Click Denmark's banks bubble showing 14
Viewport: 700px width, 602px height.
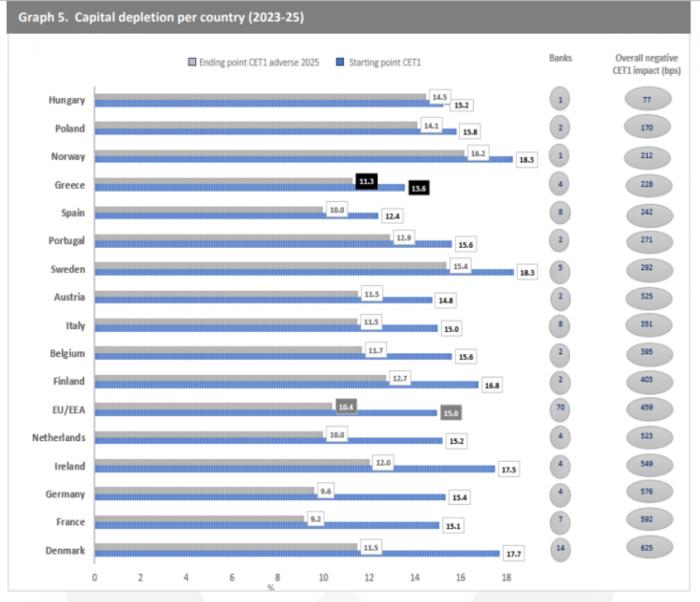(561, 548)
